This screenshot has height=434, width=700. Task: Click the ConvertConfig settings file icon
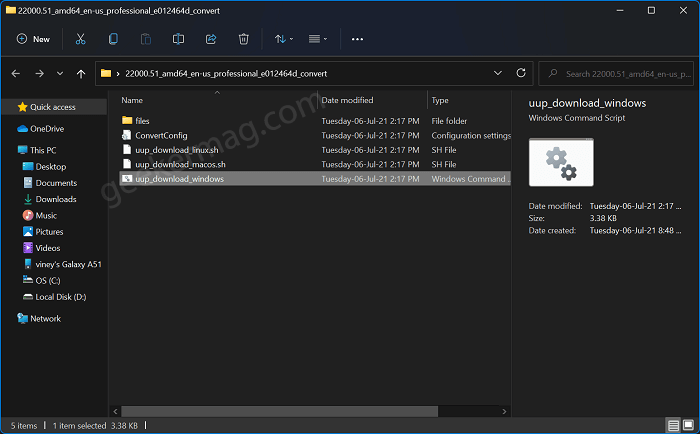pos(127,135)
